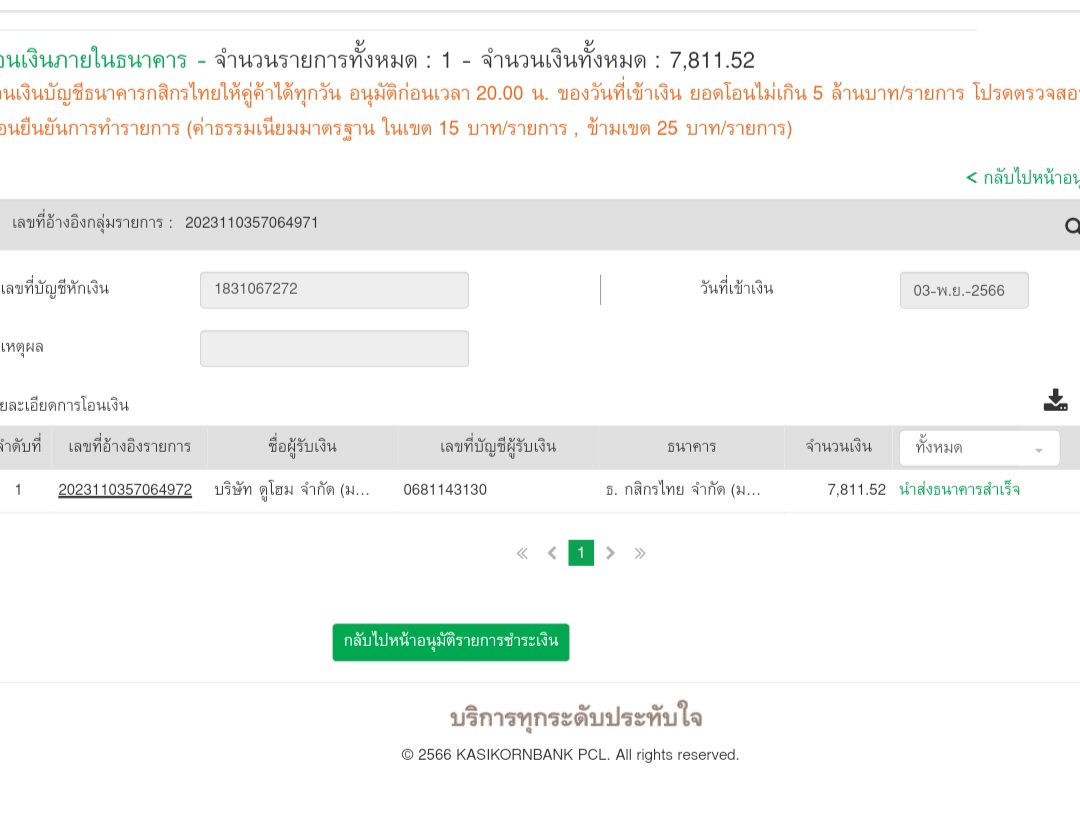Viewport: 1080px width, 836px height.
Task: Select page 1 in the pagination
Action: coord(581,553)
